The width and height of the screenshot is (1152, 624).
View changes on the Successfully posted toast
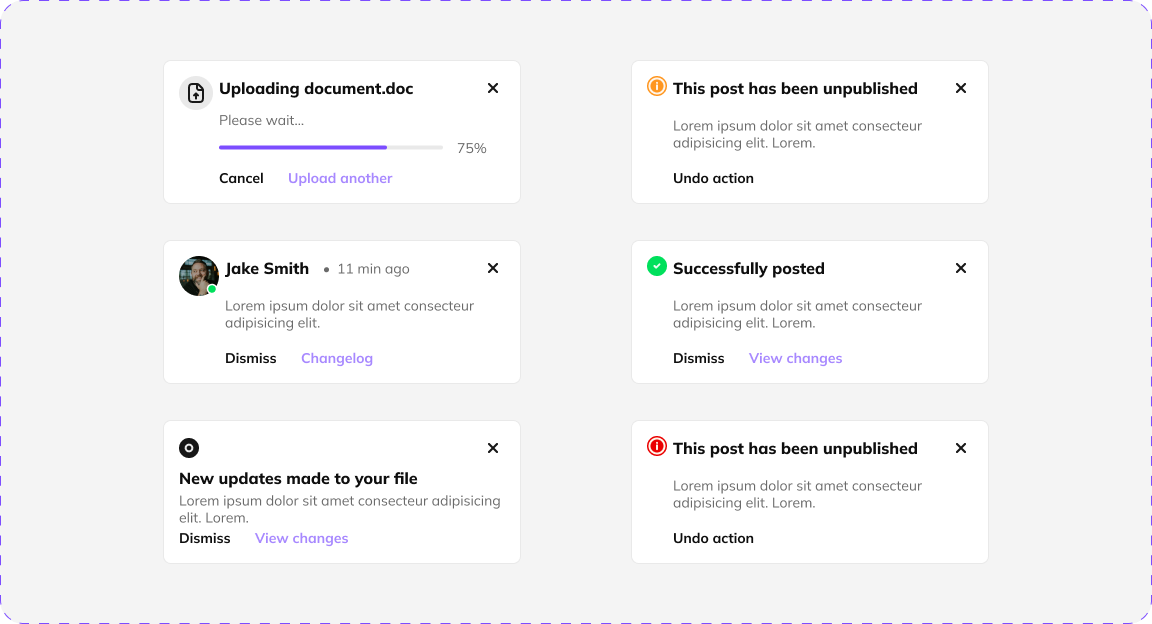795,358
